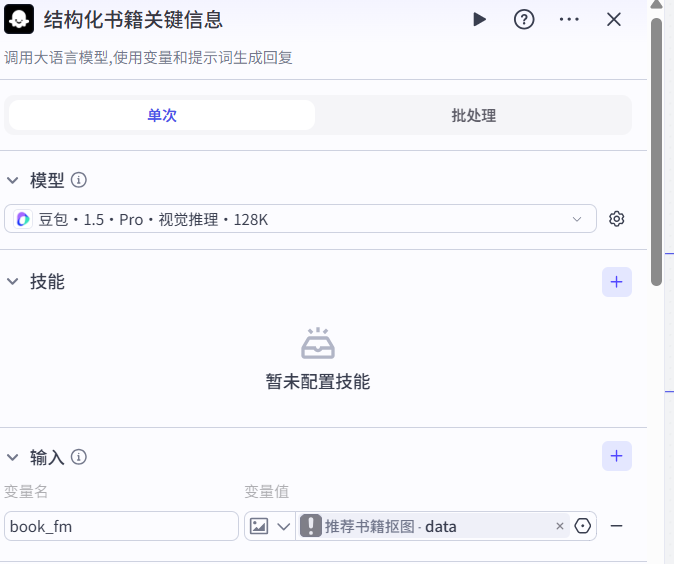
Task: Run the node with the play icon
Action: tap(479, 19)
